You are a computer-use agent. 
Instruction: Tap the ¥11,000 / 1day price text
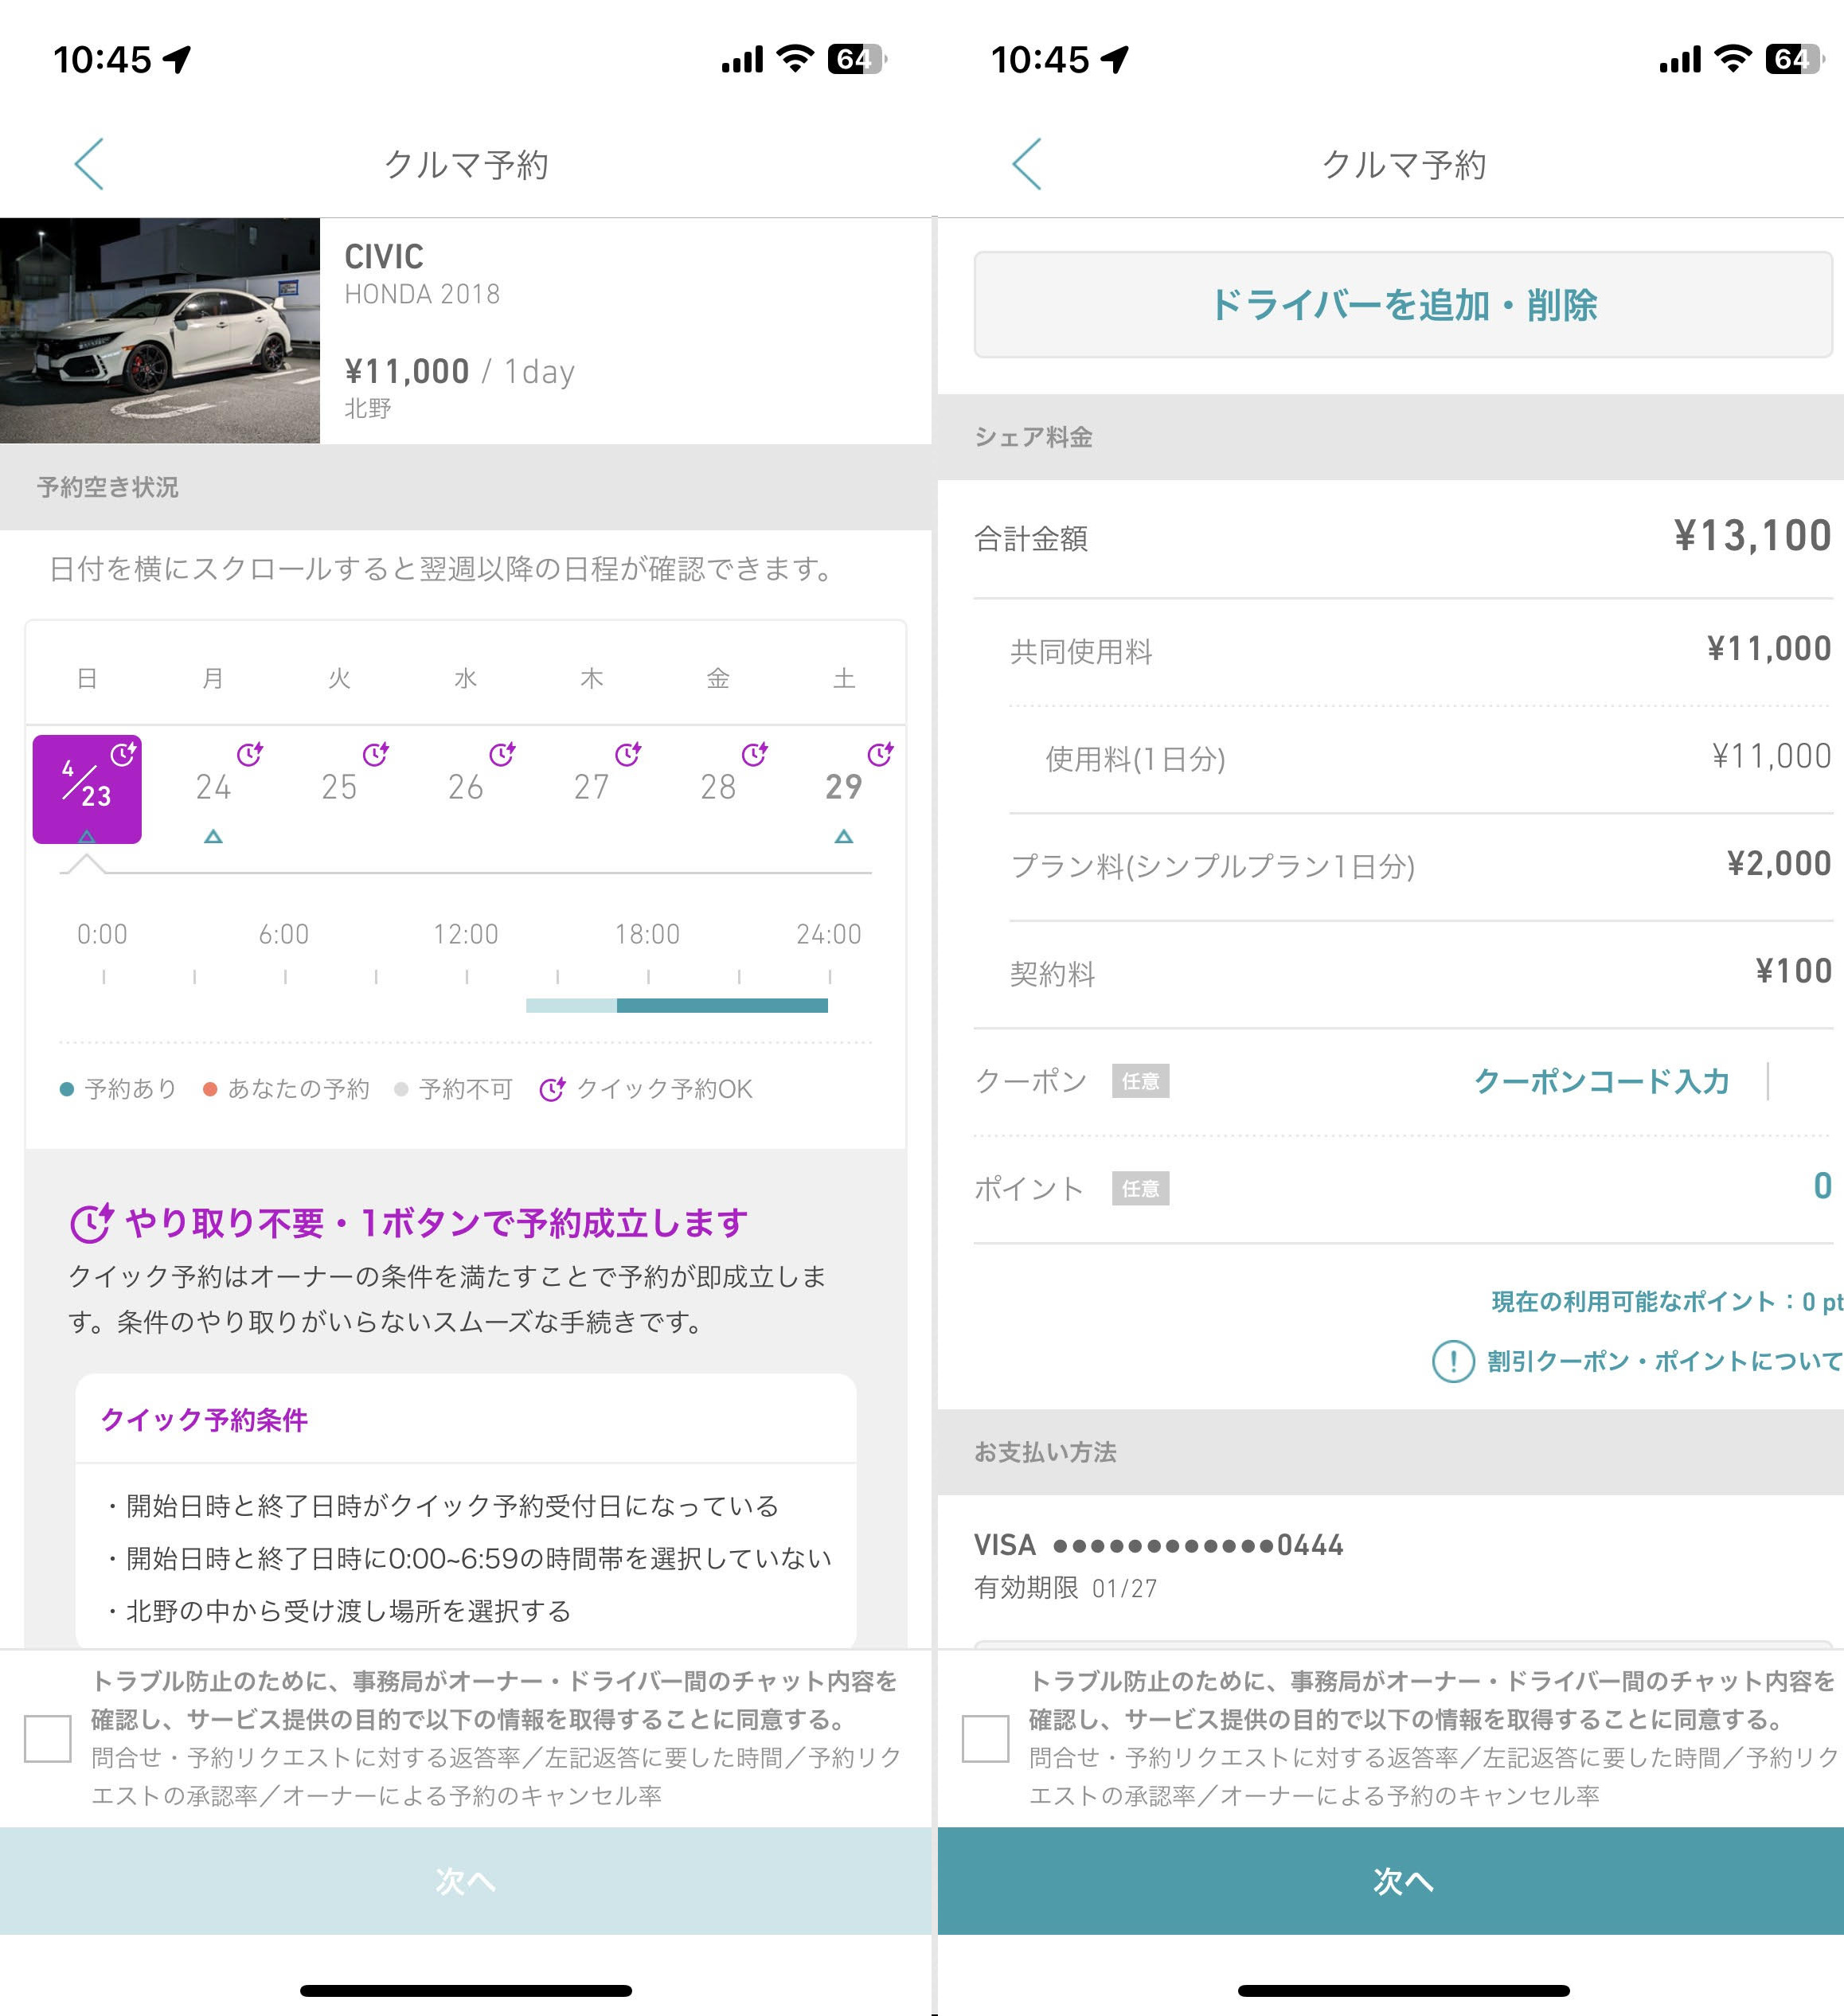click(460, 372)
